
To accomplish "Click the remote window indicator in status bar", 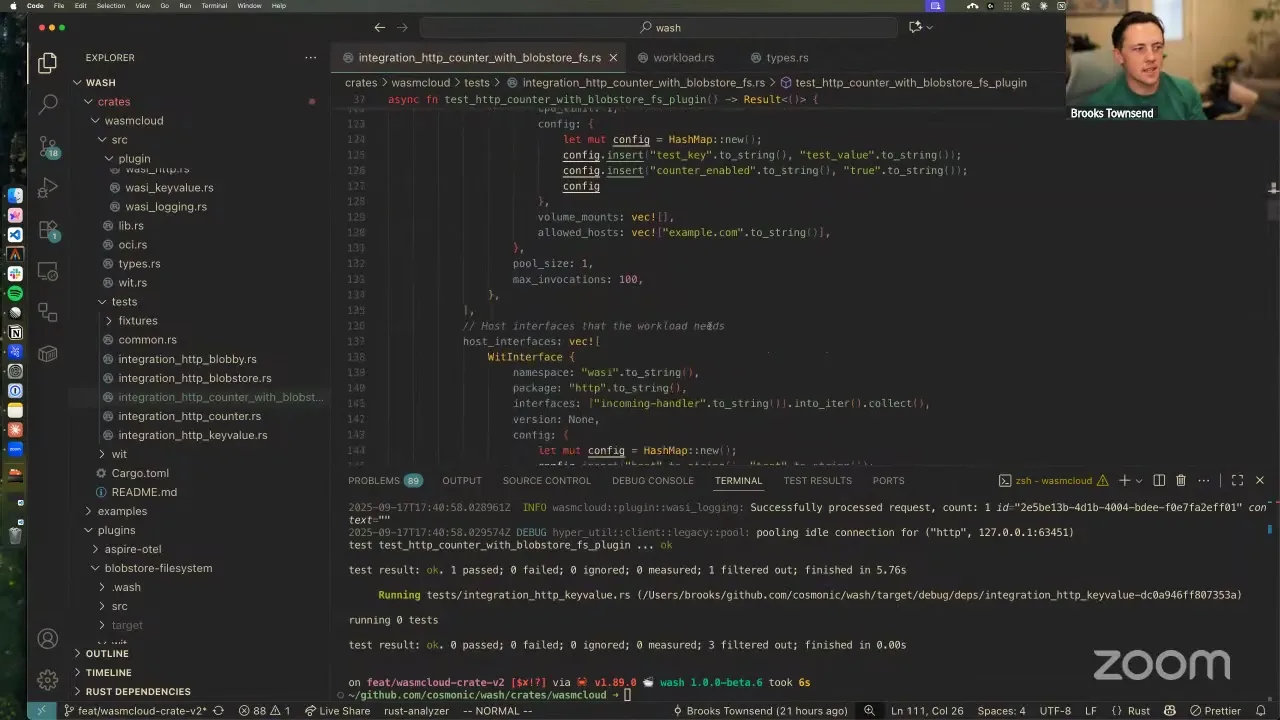I will pos(41,711).
